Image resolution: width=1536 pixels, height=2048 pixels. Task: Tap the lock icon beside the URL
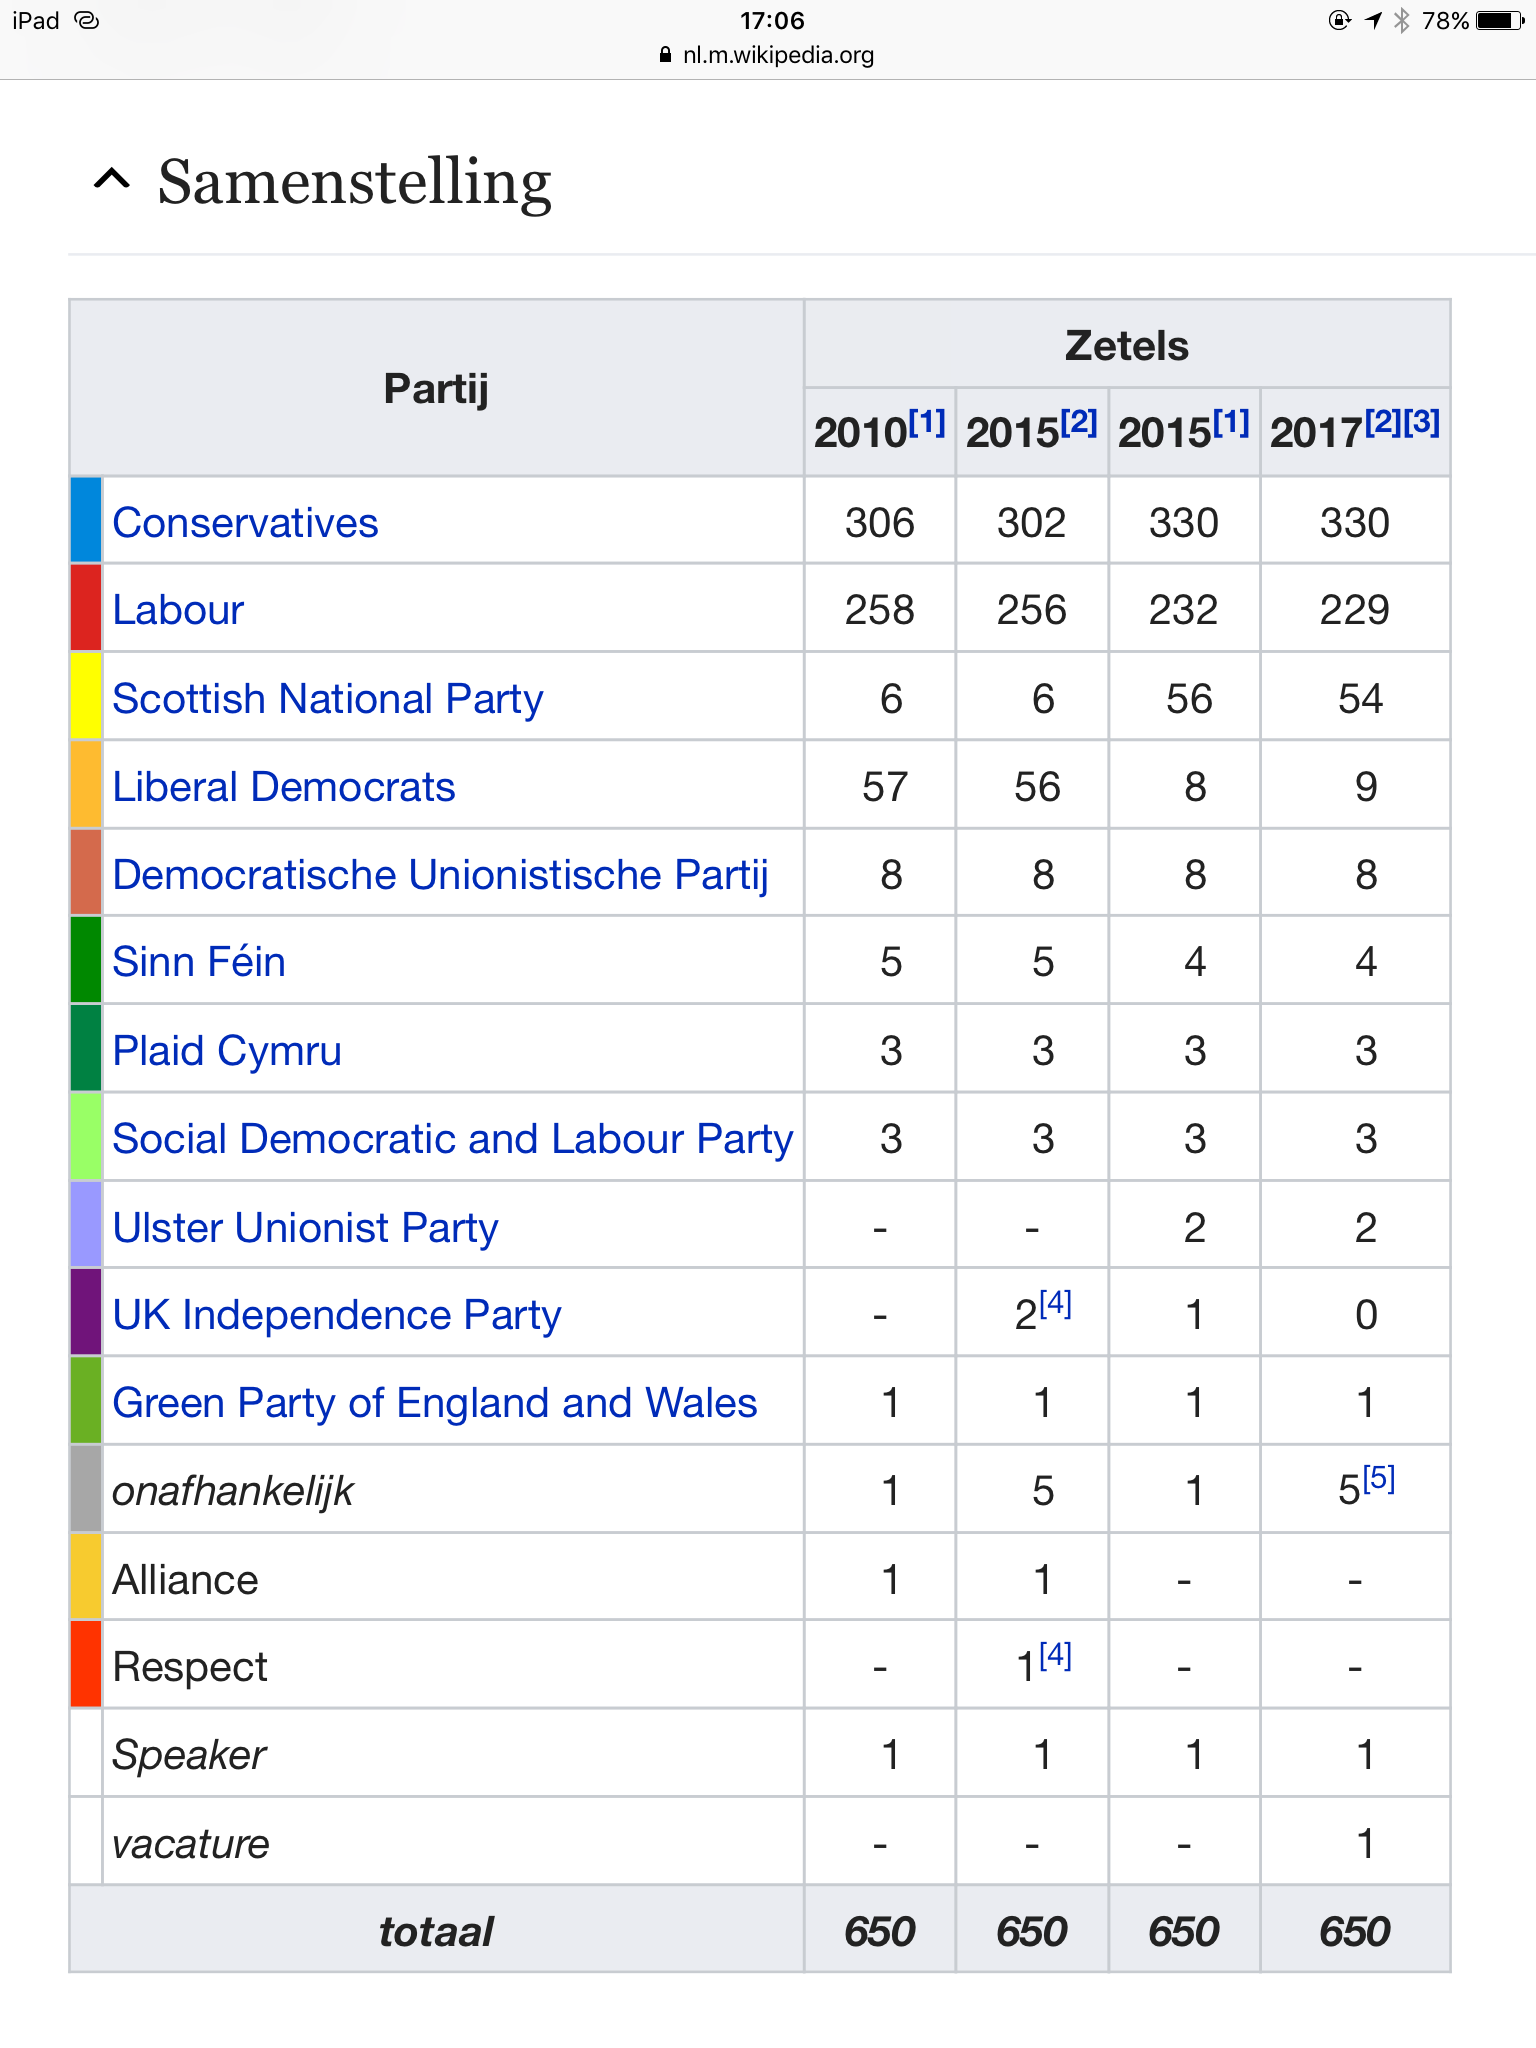click(x=665, y=56)
